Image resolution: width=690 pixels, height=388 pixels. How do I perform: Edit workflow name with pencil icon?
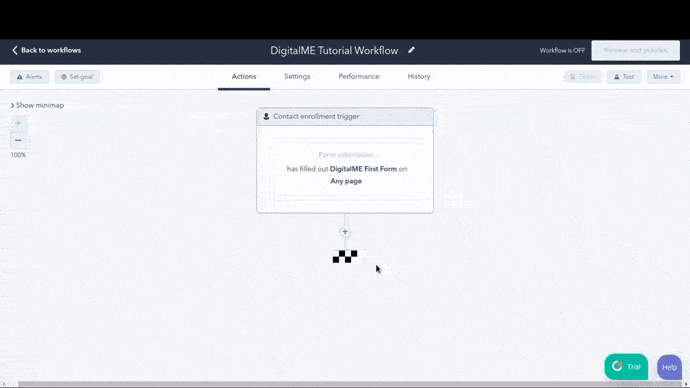(x=411, y=50)
